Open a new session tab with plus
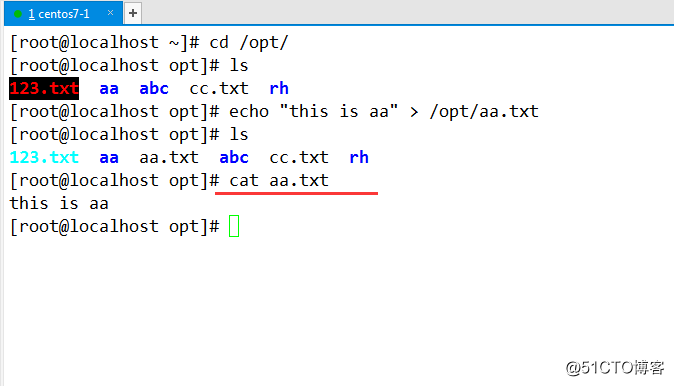This screenshot has height=386, width=674. 133,13
